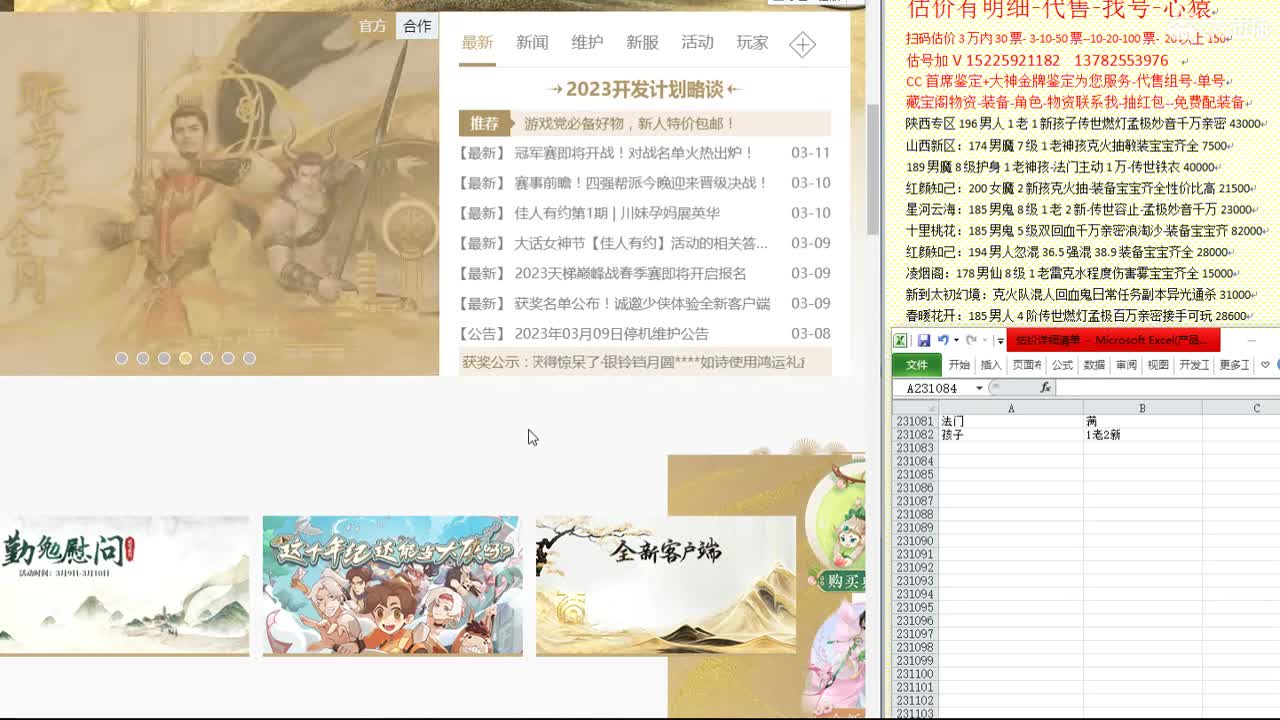Open the 审阅 ribbon tab
Viewport: 1280px width, 720px height.
click(x=1126, y=365)
